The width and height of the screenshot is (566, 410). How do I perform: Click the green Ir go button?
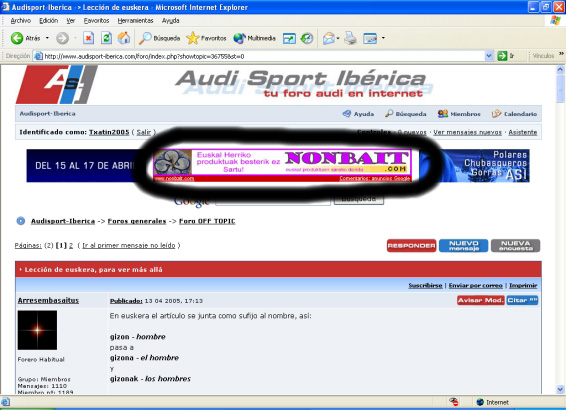tap(505, 56)
